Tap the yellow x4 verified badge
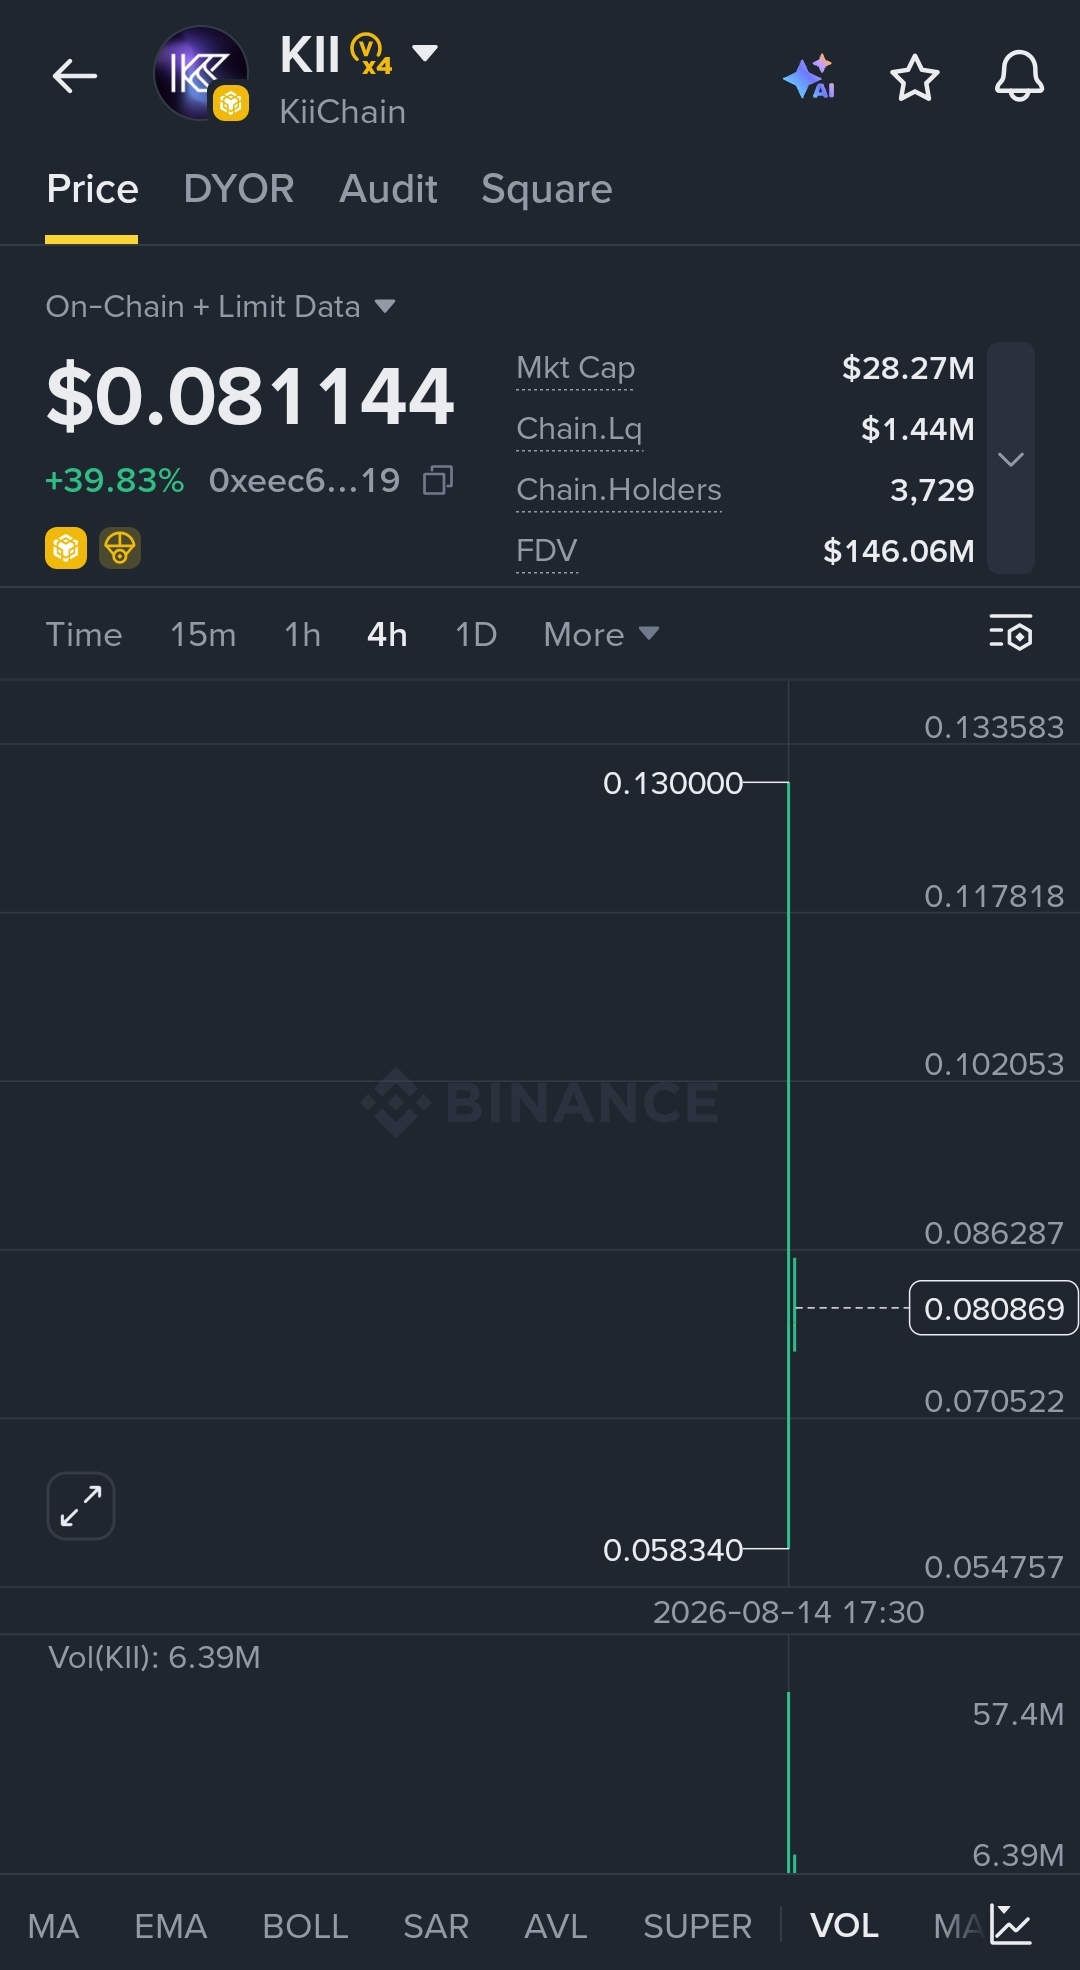The image size is (1080, 1970). (x=371, y=55)
